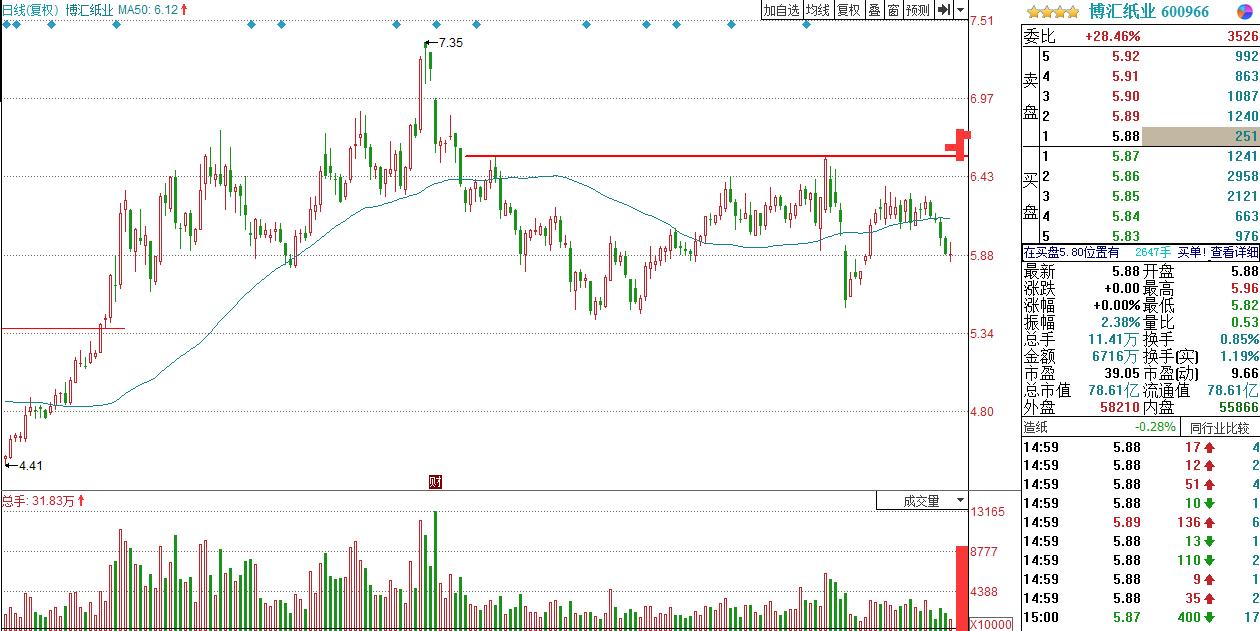Click the up arrow beside MA50 6.12
1260x631 pixels.
[x=185, y=10]
